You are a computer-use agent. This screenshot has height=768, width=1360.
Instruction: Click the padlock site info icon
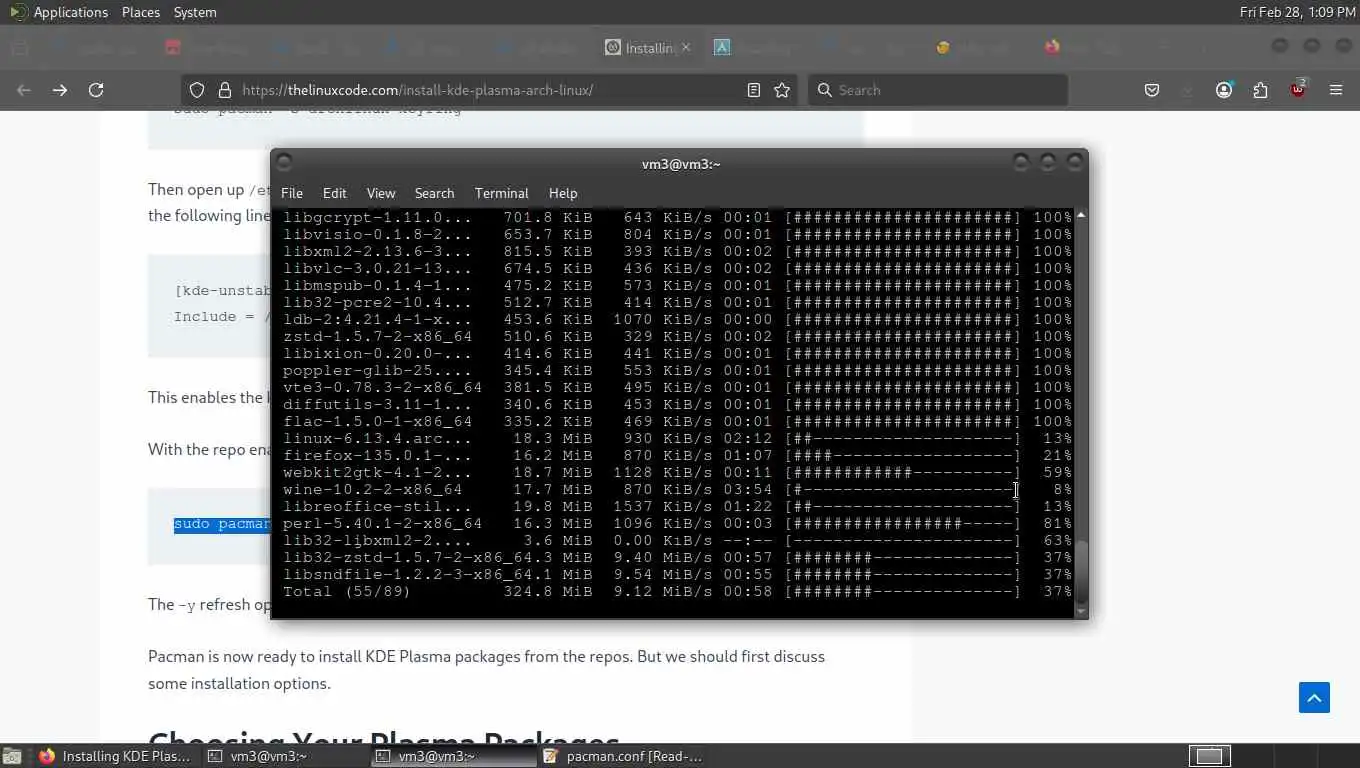click(224, 90)
